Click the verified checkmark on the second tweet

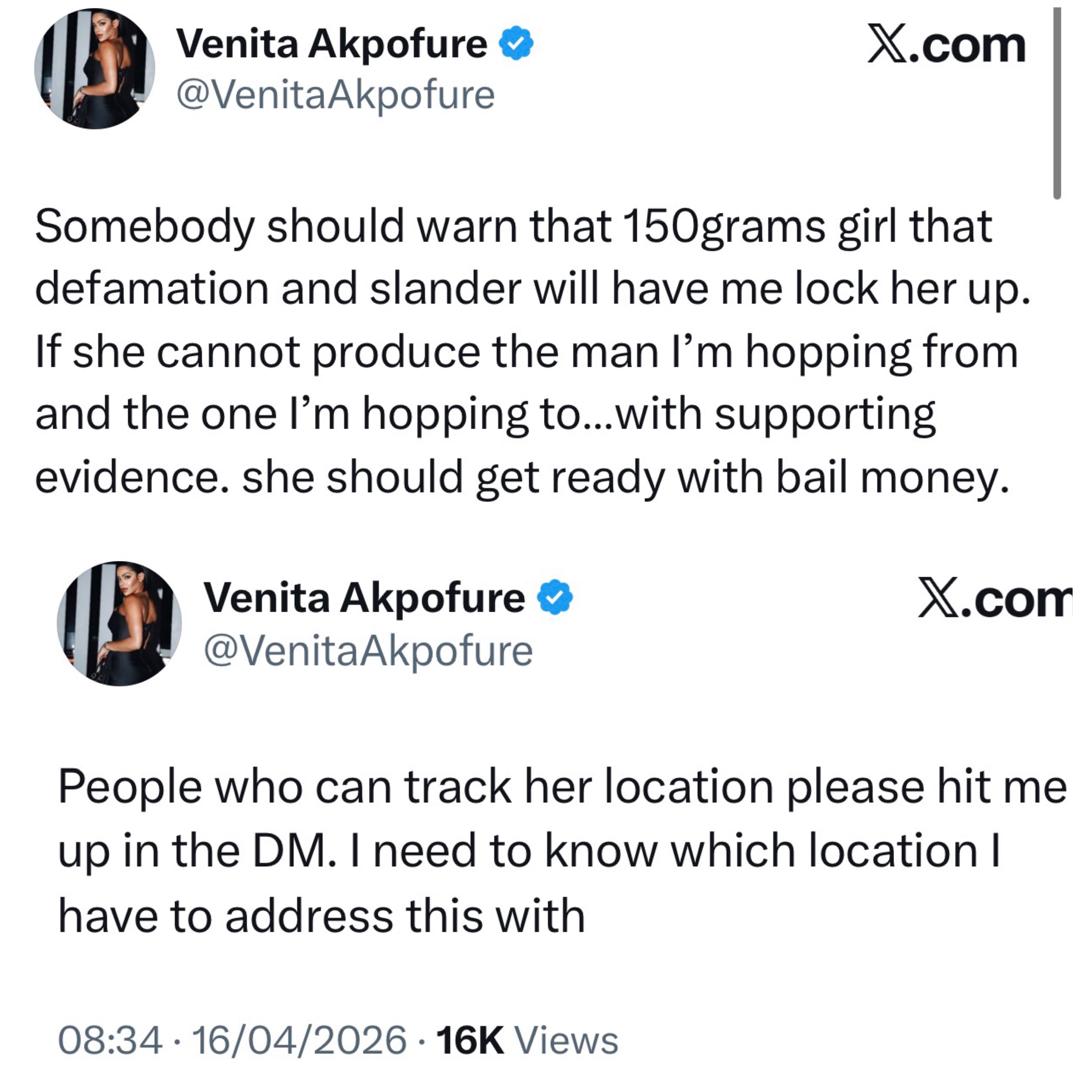556,595
